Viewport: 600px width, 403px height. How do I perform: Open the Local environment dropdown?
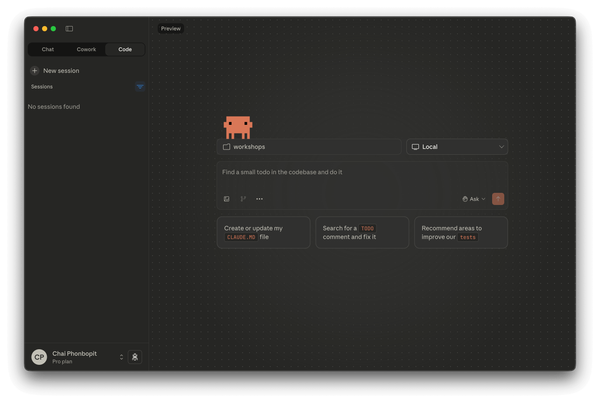click(457, 147)
